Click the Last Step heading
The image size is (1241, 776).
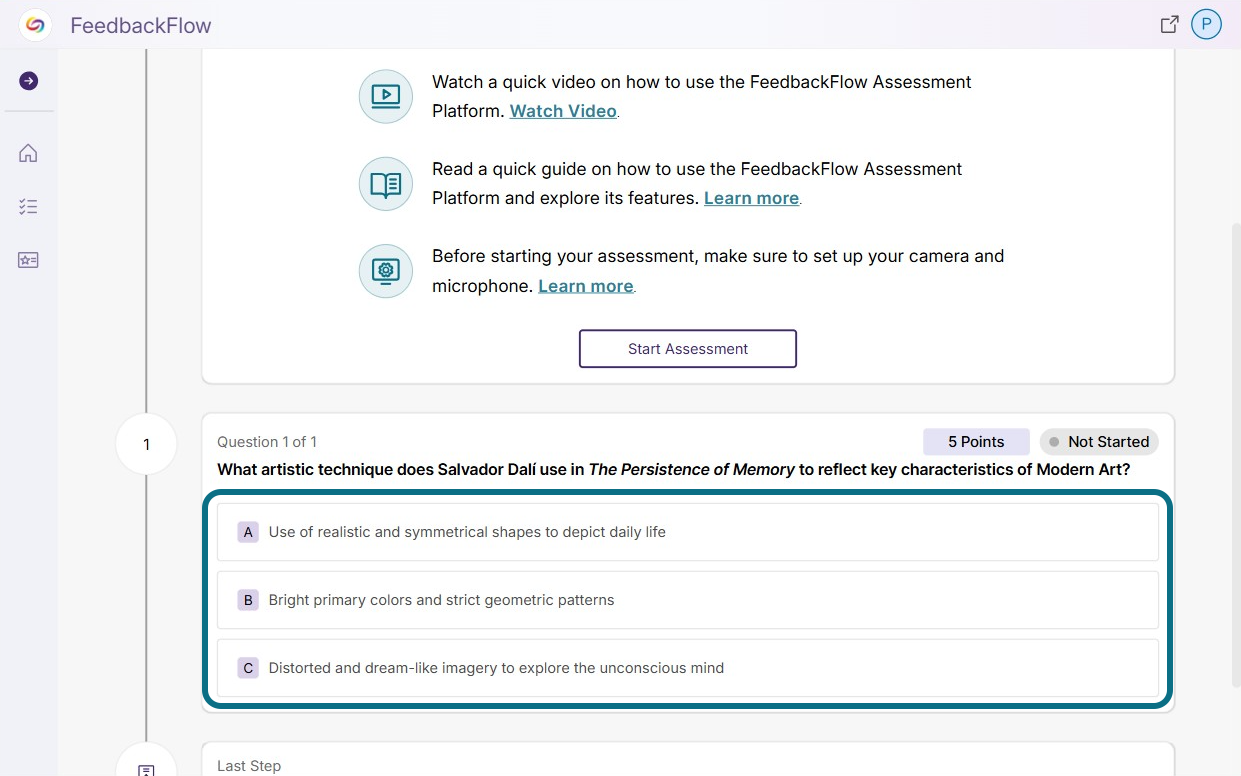tap(249, 766)
